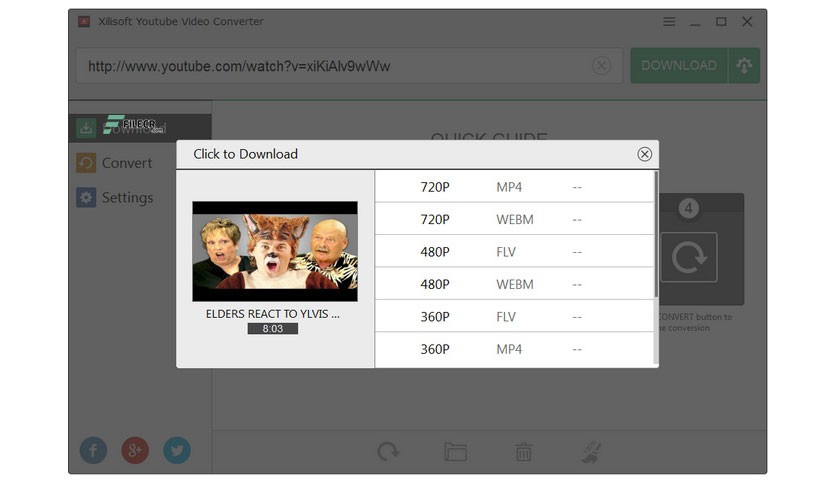Choose the 480P WEBM download option
The image size is (836, 484).
(x=514, y=284)
